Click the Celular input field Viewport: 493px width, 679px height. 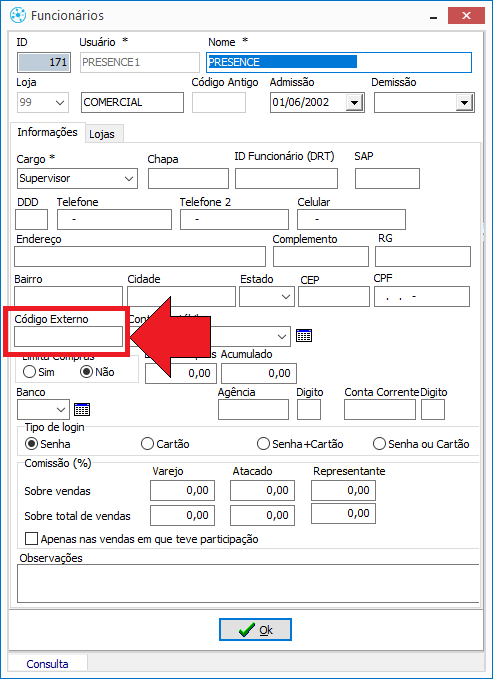coord(351,220)
